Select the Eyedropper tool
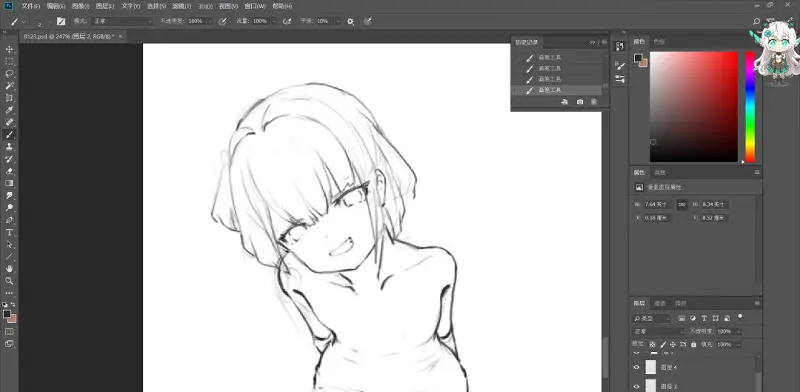 [9, 110]
